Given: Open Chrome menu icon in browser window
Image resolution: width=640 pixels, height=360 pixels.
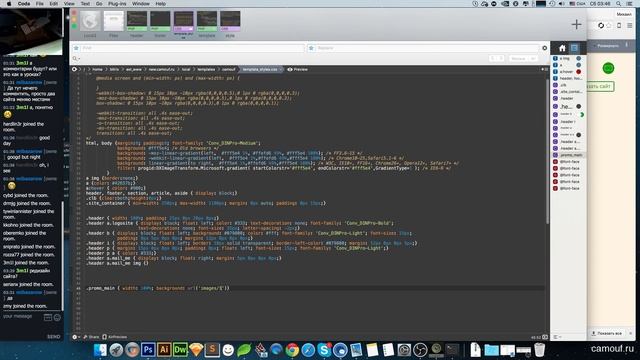Looking at the screenshot, I should click(x=629, y=25).
